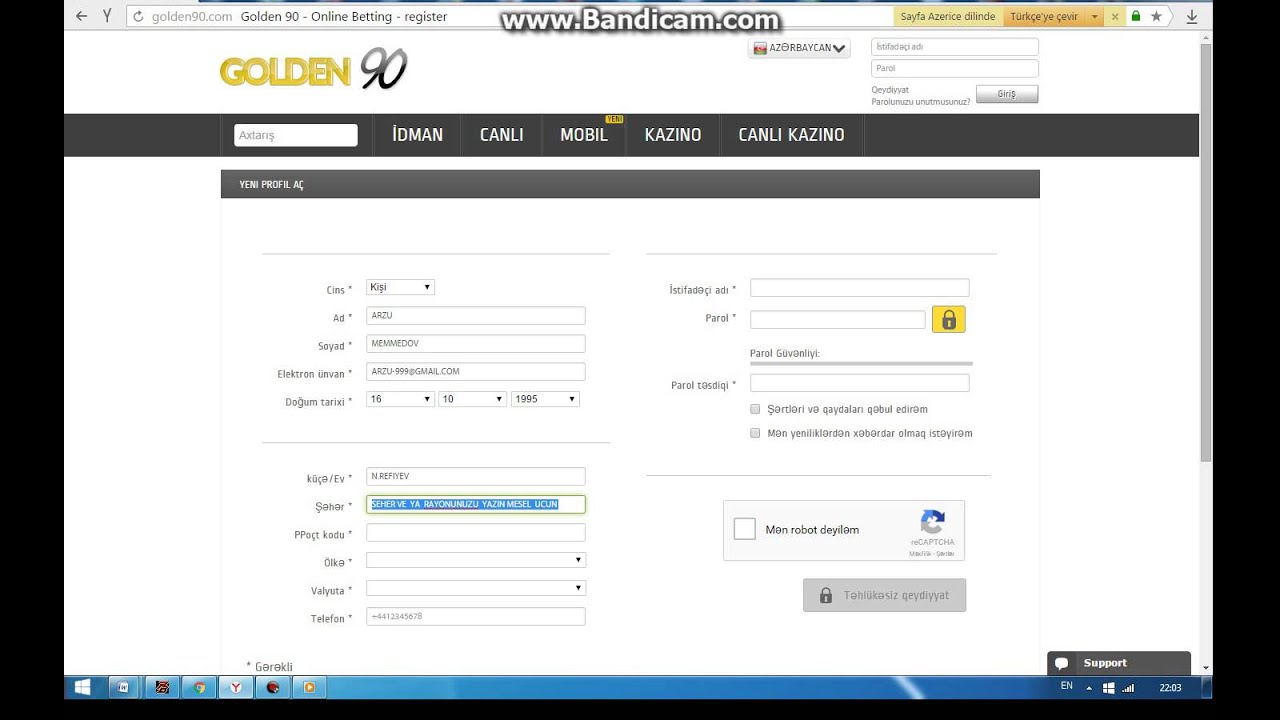This screenshot has height=720, width=1280.
Task: Click registration İstifadəçi adı field
Action: pos(860,288)
